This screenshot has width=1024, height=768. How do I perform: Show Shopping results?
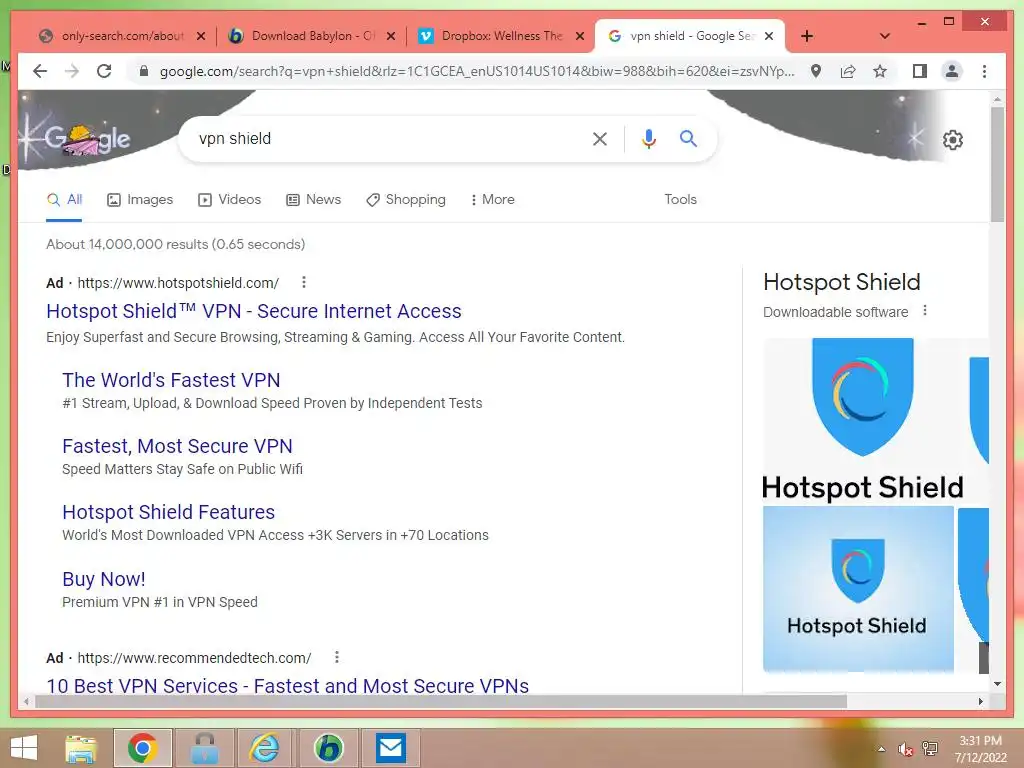tap(406, 199)
